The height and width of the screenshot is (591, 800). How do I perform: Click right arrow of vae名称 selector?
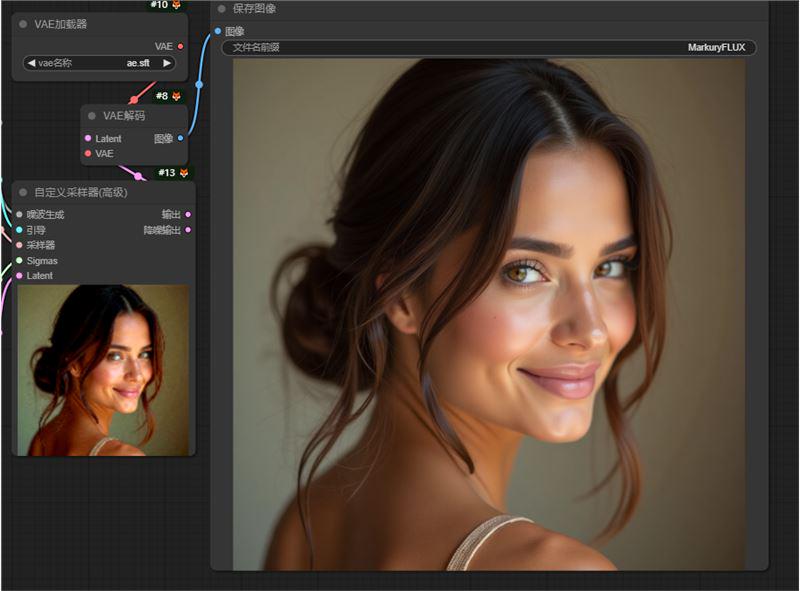[167, 63]
